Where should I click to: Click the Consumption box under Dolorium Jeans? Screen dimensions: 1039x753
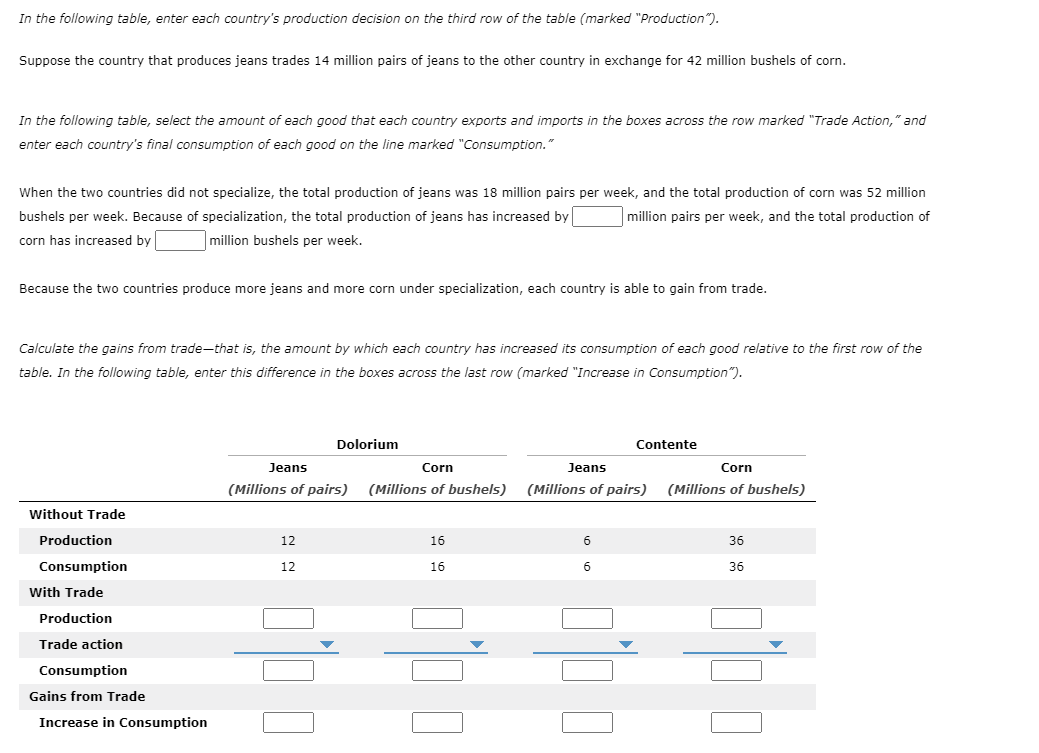288,670
